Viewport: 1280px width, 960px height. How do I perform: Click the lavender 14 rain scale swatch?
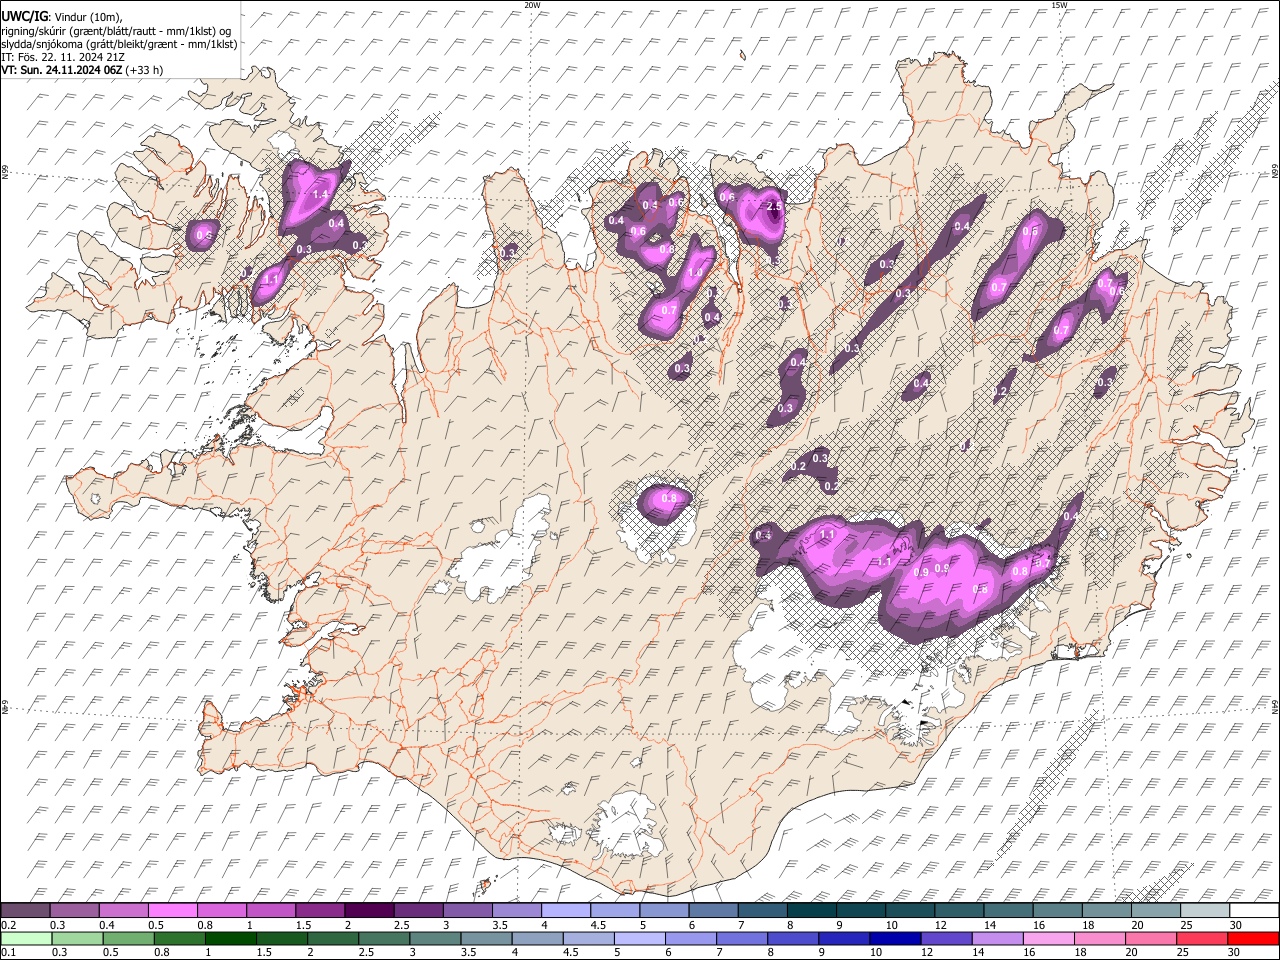click(x=997, y=938)
